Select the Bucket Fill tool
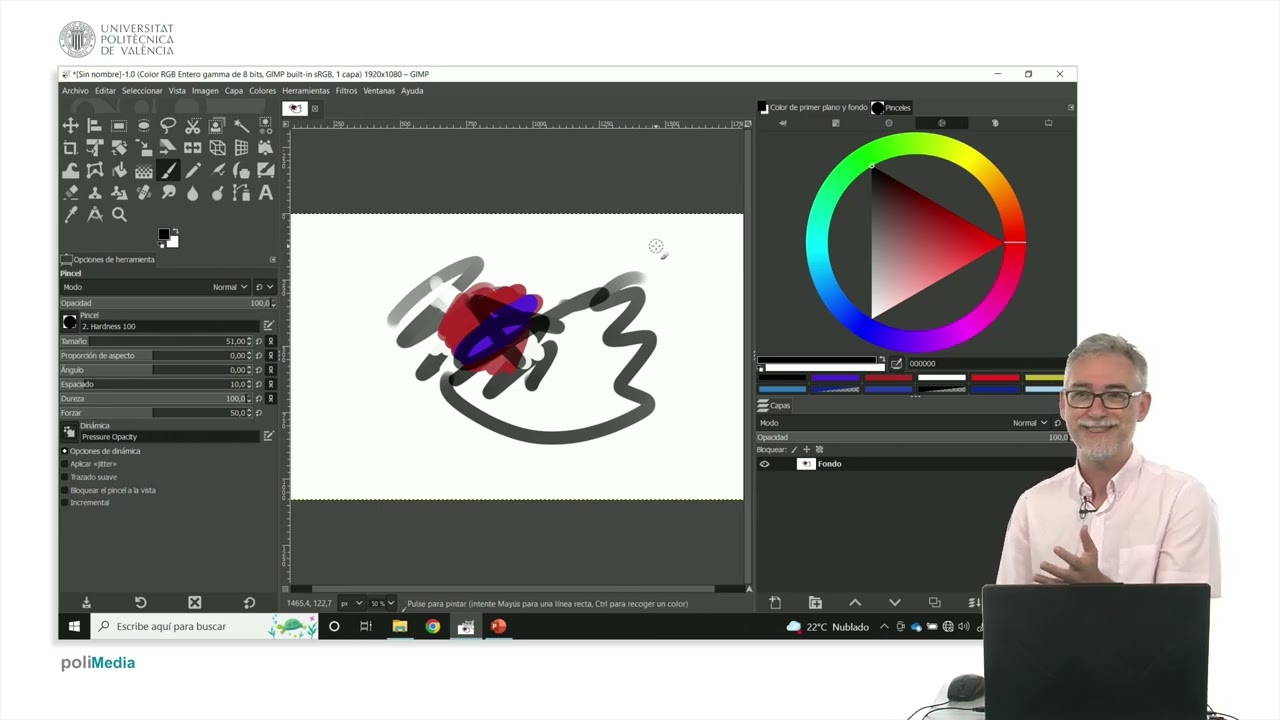The width and height of the screenshot is (1280, 720). [119, 170]
